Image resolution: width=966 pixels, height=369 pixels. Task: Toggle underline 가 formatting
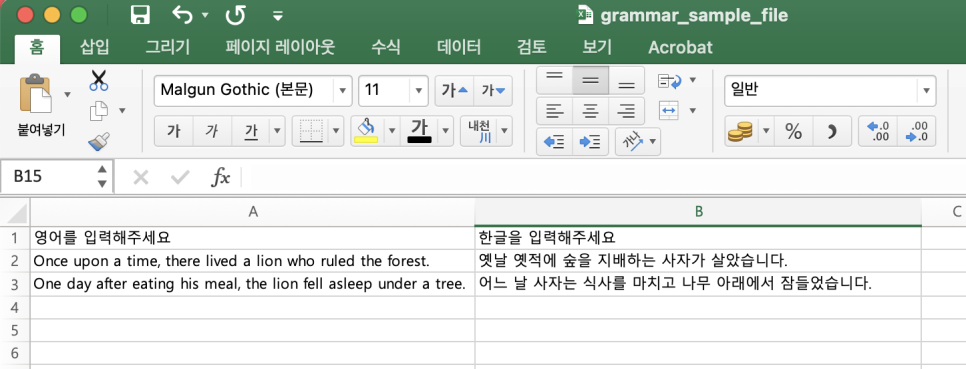[x=251, y=131]
